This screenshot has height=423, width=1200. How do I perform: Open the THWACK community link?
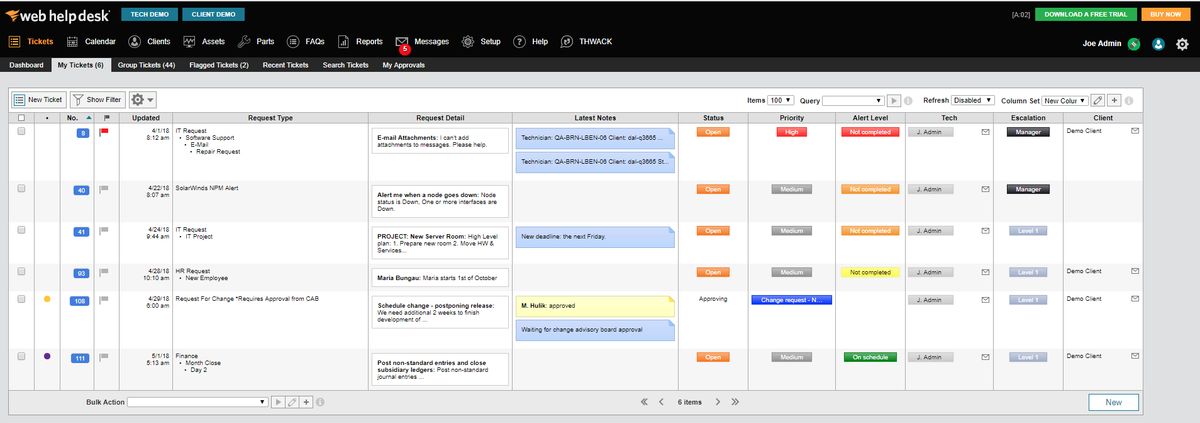586,42
